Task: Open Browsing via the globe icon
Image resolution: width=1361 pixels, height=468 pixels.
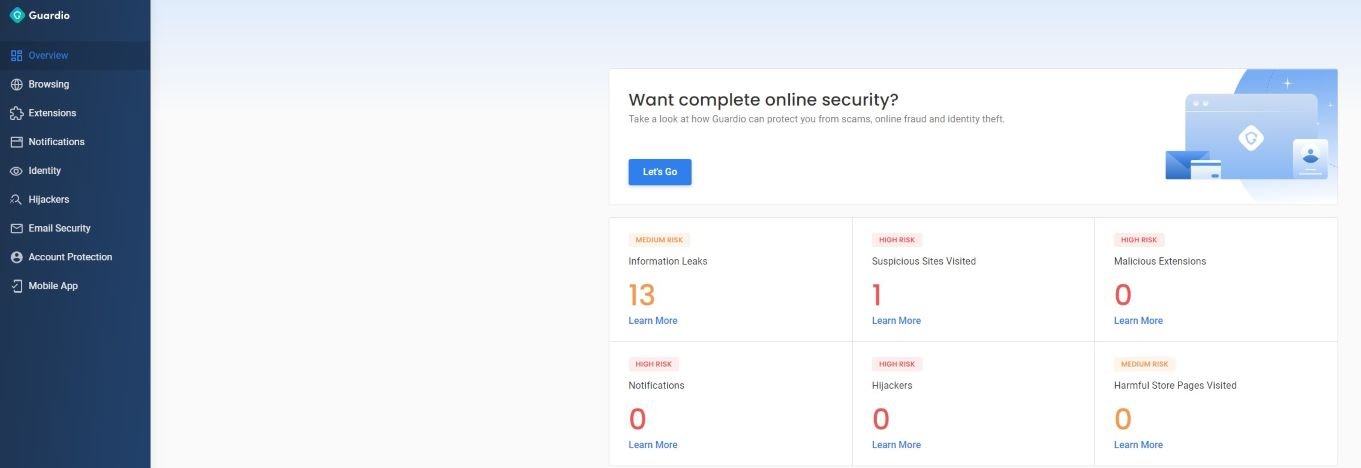Action: pos(16,85)
